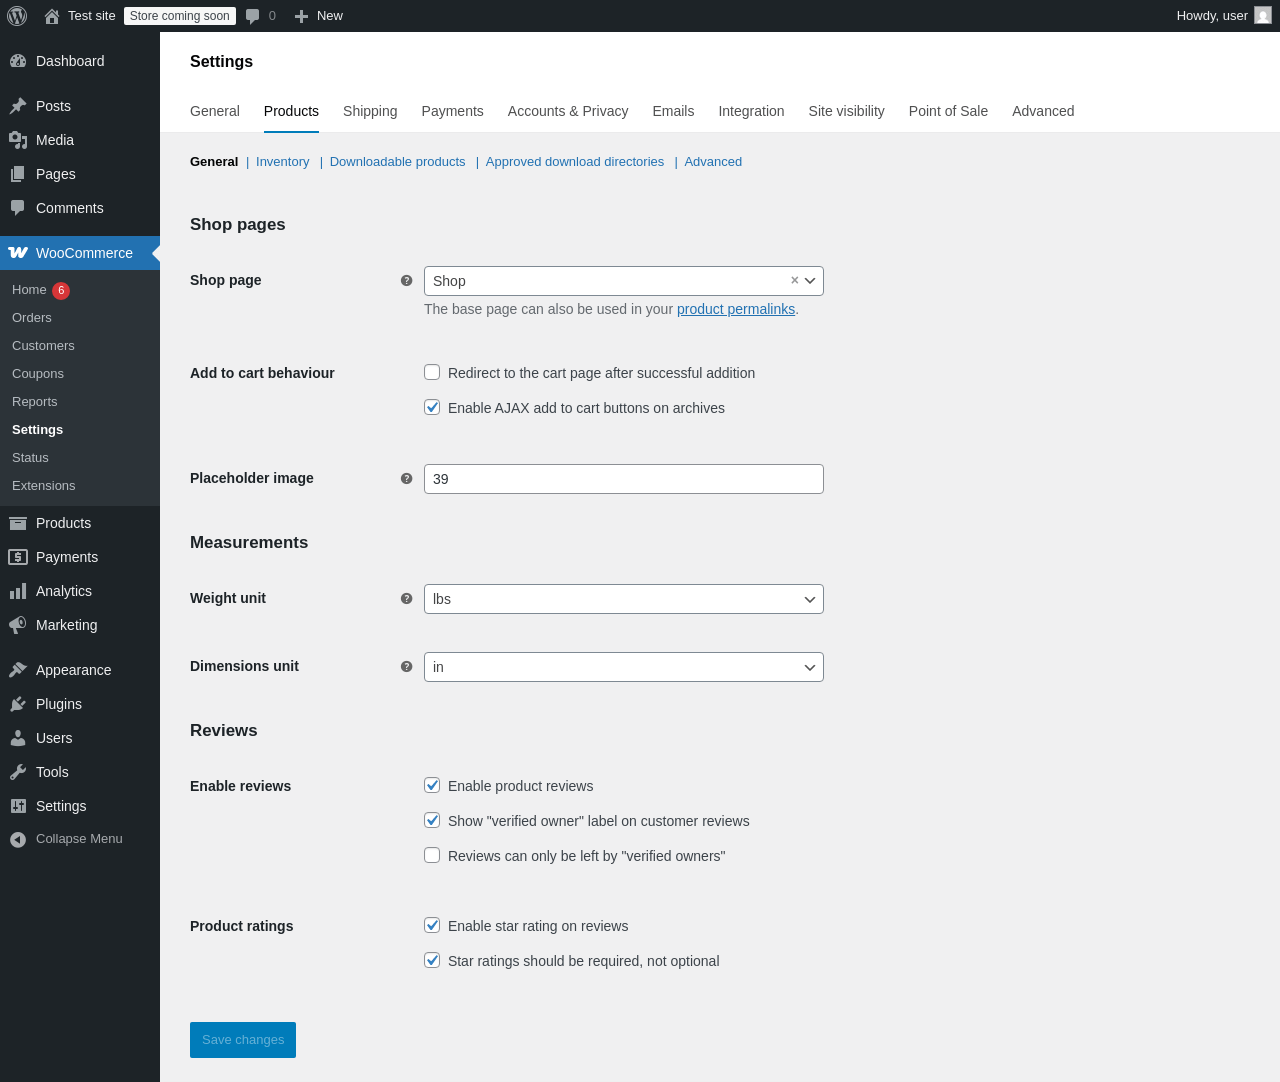Go to Inventory subsection

point(283,162)
